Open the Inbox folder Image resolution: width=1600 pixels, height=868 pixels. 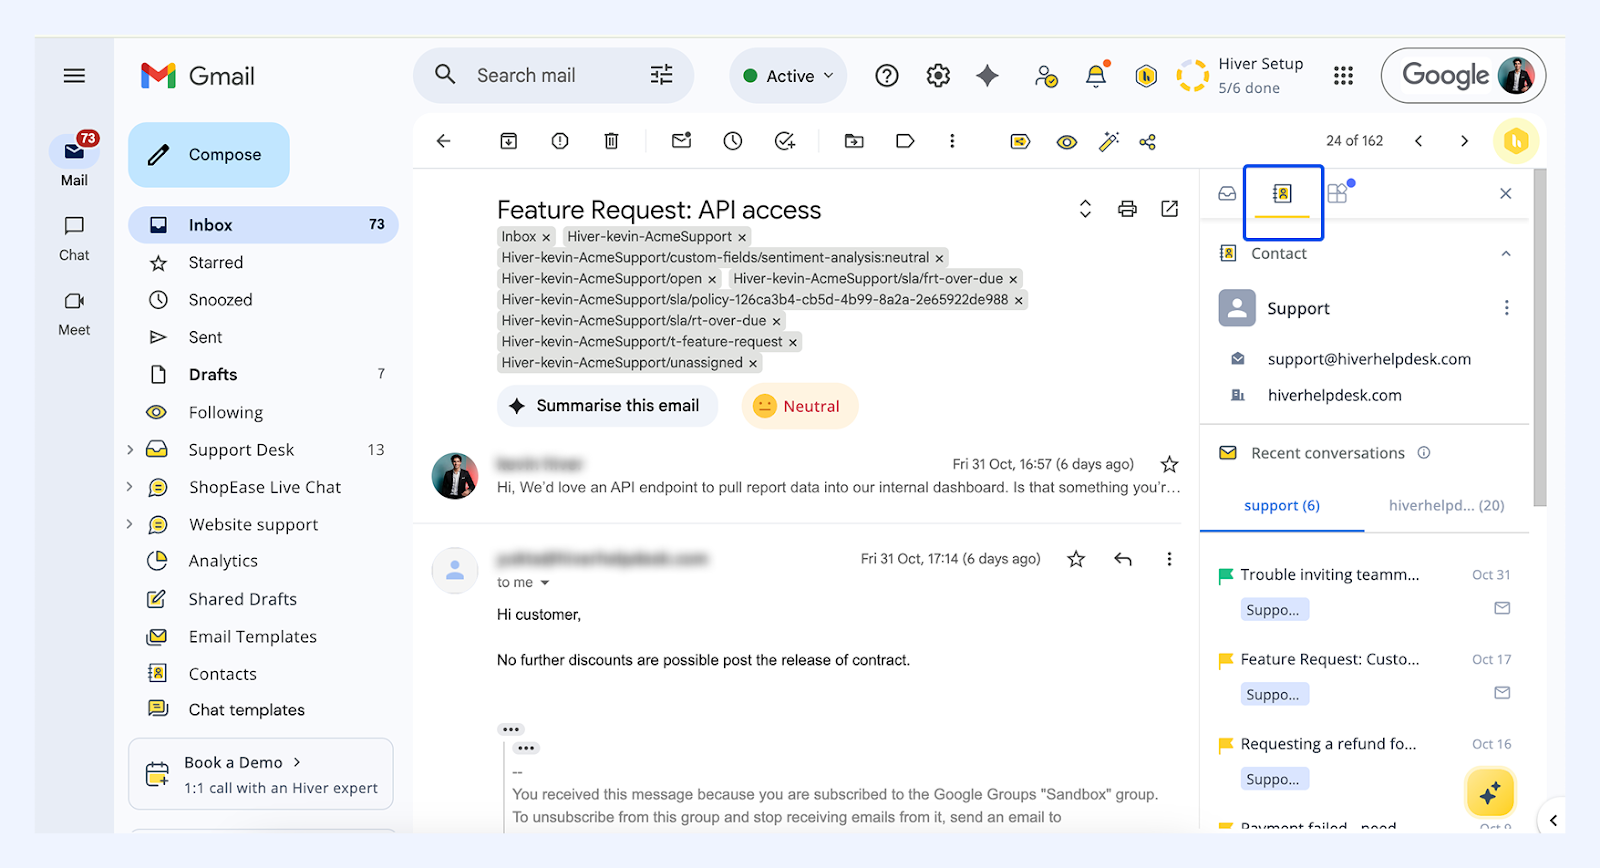click(263, 225)
